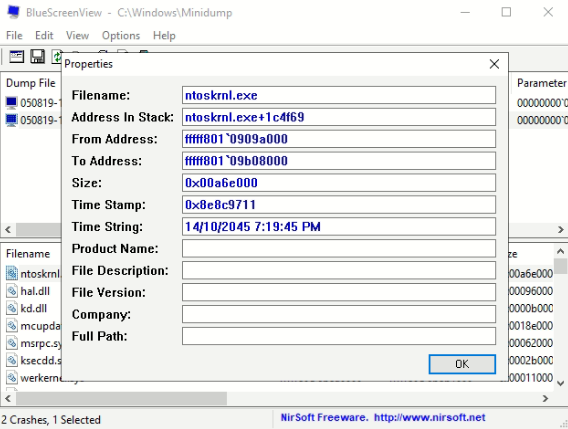The image size is (568, 429).
Task: Open the nirsoft.net link in status bar
Action: click(x=429, y=417)
